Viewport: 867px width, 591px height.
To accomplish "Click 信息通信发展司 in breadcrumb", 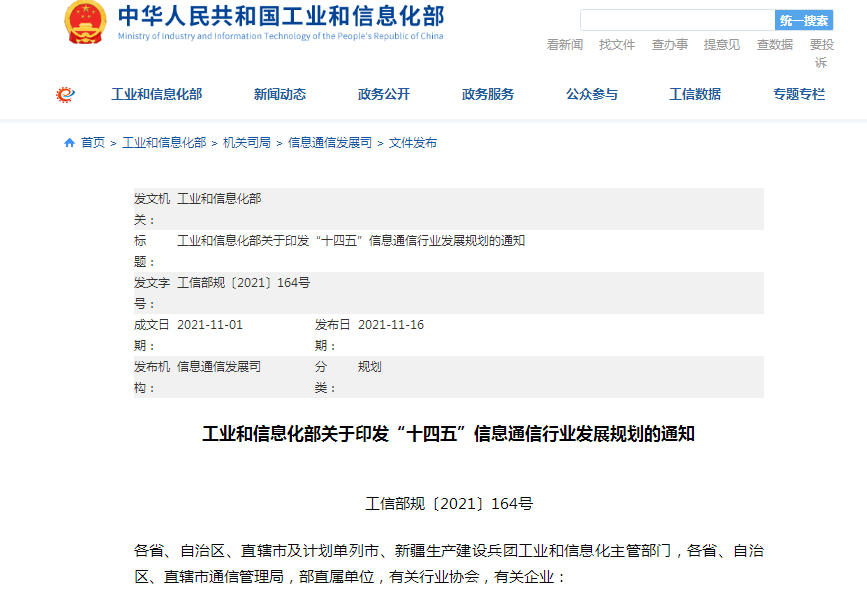I will coord(330,143).
